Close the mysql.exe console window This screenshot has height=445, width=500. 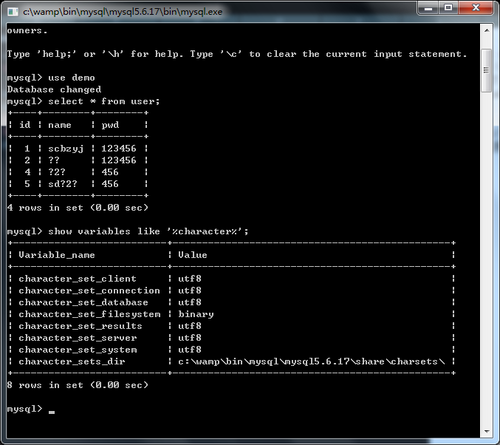(x=476, y=8)
